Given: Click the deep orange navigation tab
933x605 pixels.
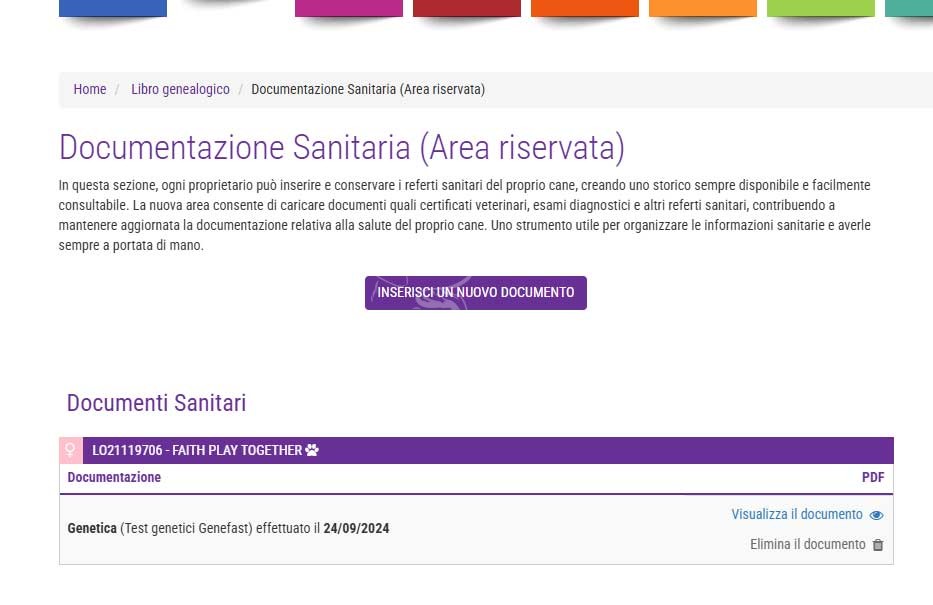Looking at the screenshot, I should click(585, 8).
